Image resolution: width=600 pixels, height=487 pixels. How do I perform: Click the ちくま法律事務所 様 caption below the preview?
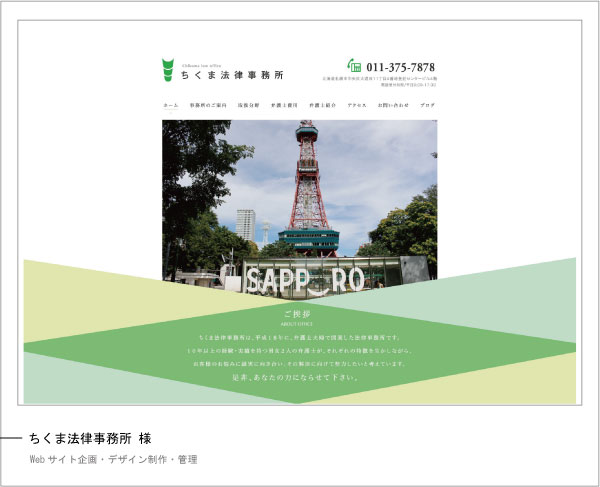(90, 438)
